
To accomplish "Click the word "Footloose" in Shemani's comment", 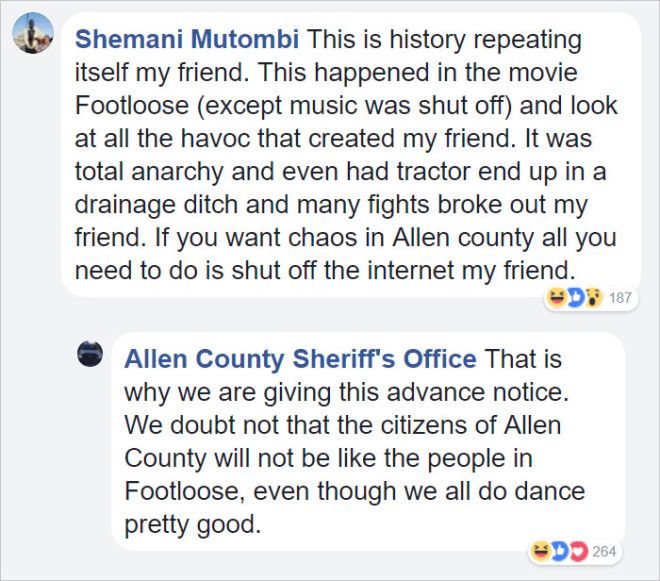I will click(132, 105).
